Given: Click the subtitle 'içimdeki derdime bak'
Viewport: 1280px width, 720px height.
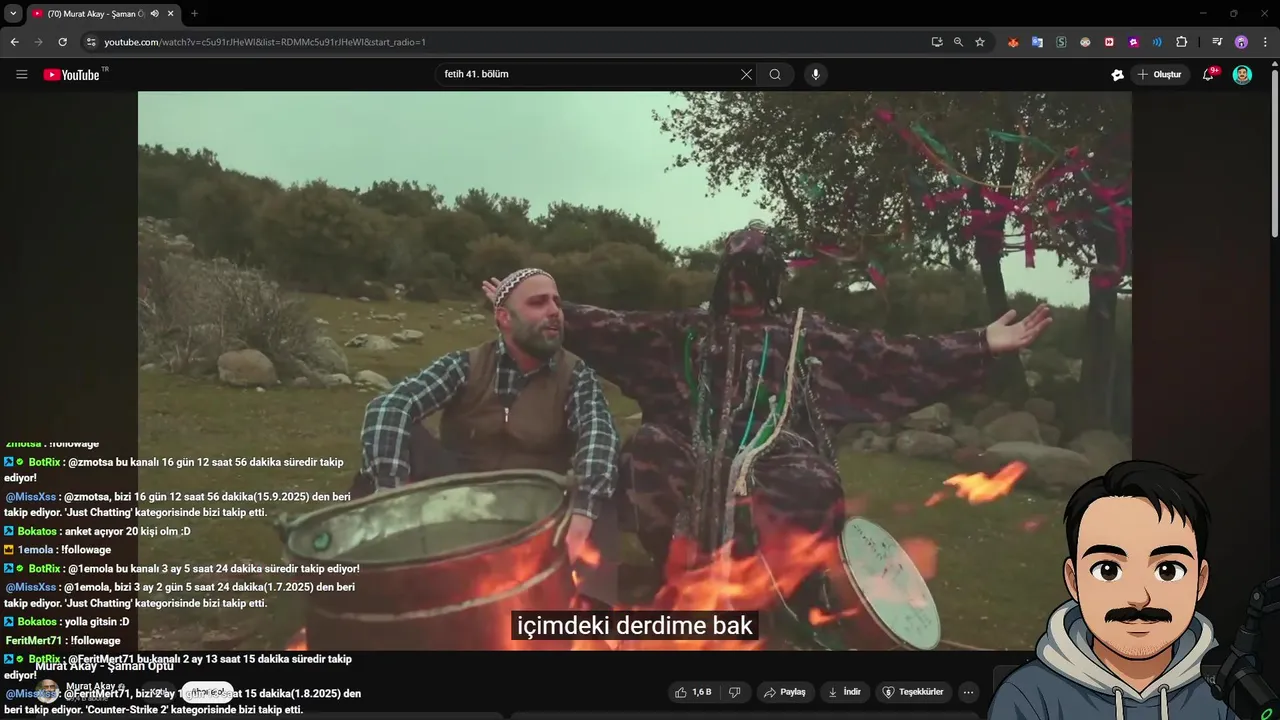Looking at the screenshot, I should pos(634,626).
